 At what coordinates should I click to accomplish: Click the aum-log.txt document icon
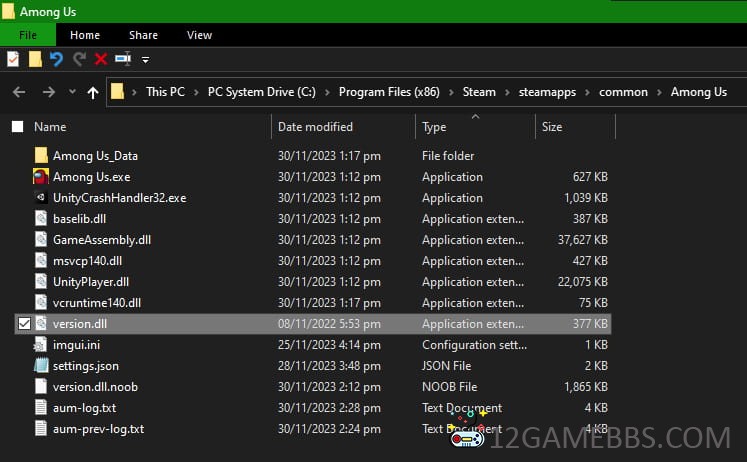41,408
